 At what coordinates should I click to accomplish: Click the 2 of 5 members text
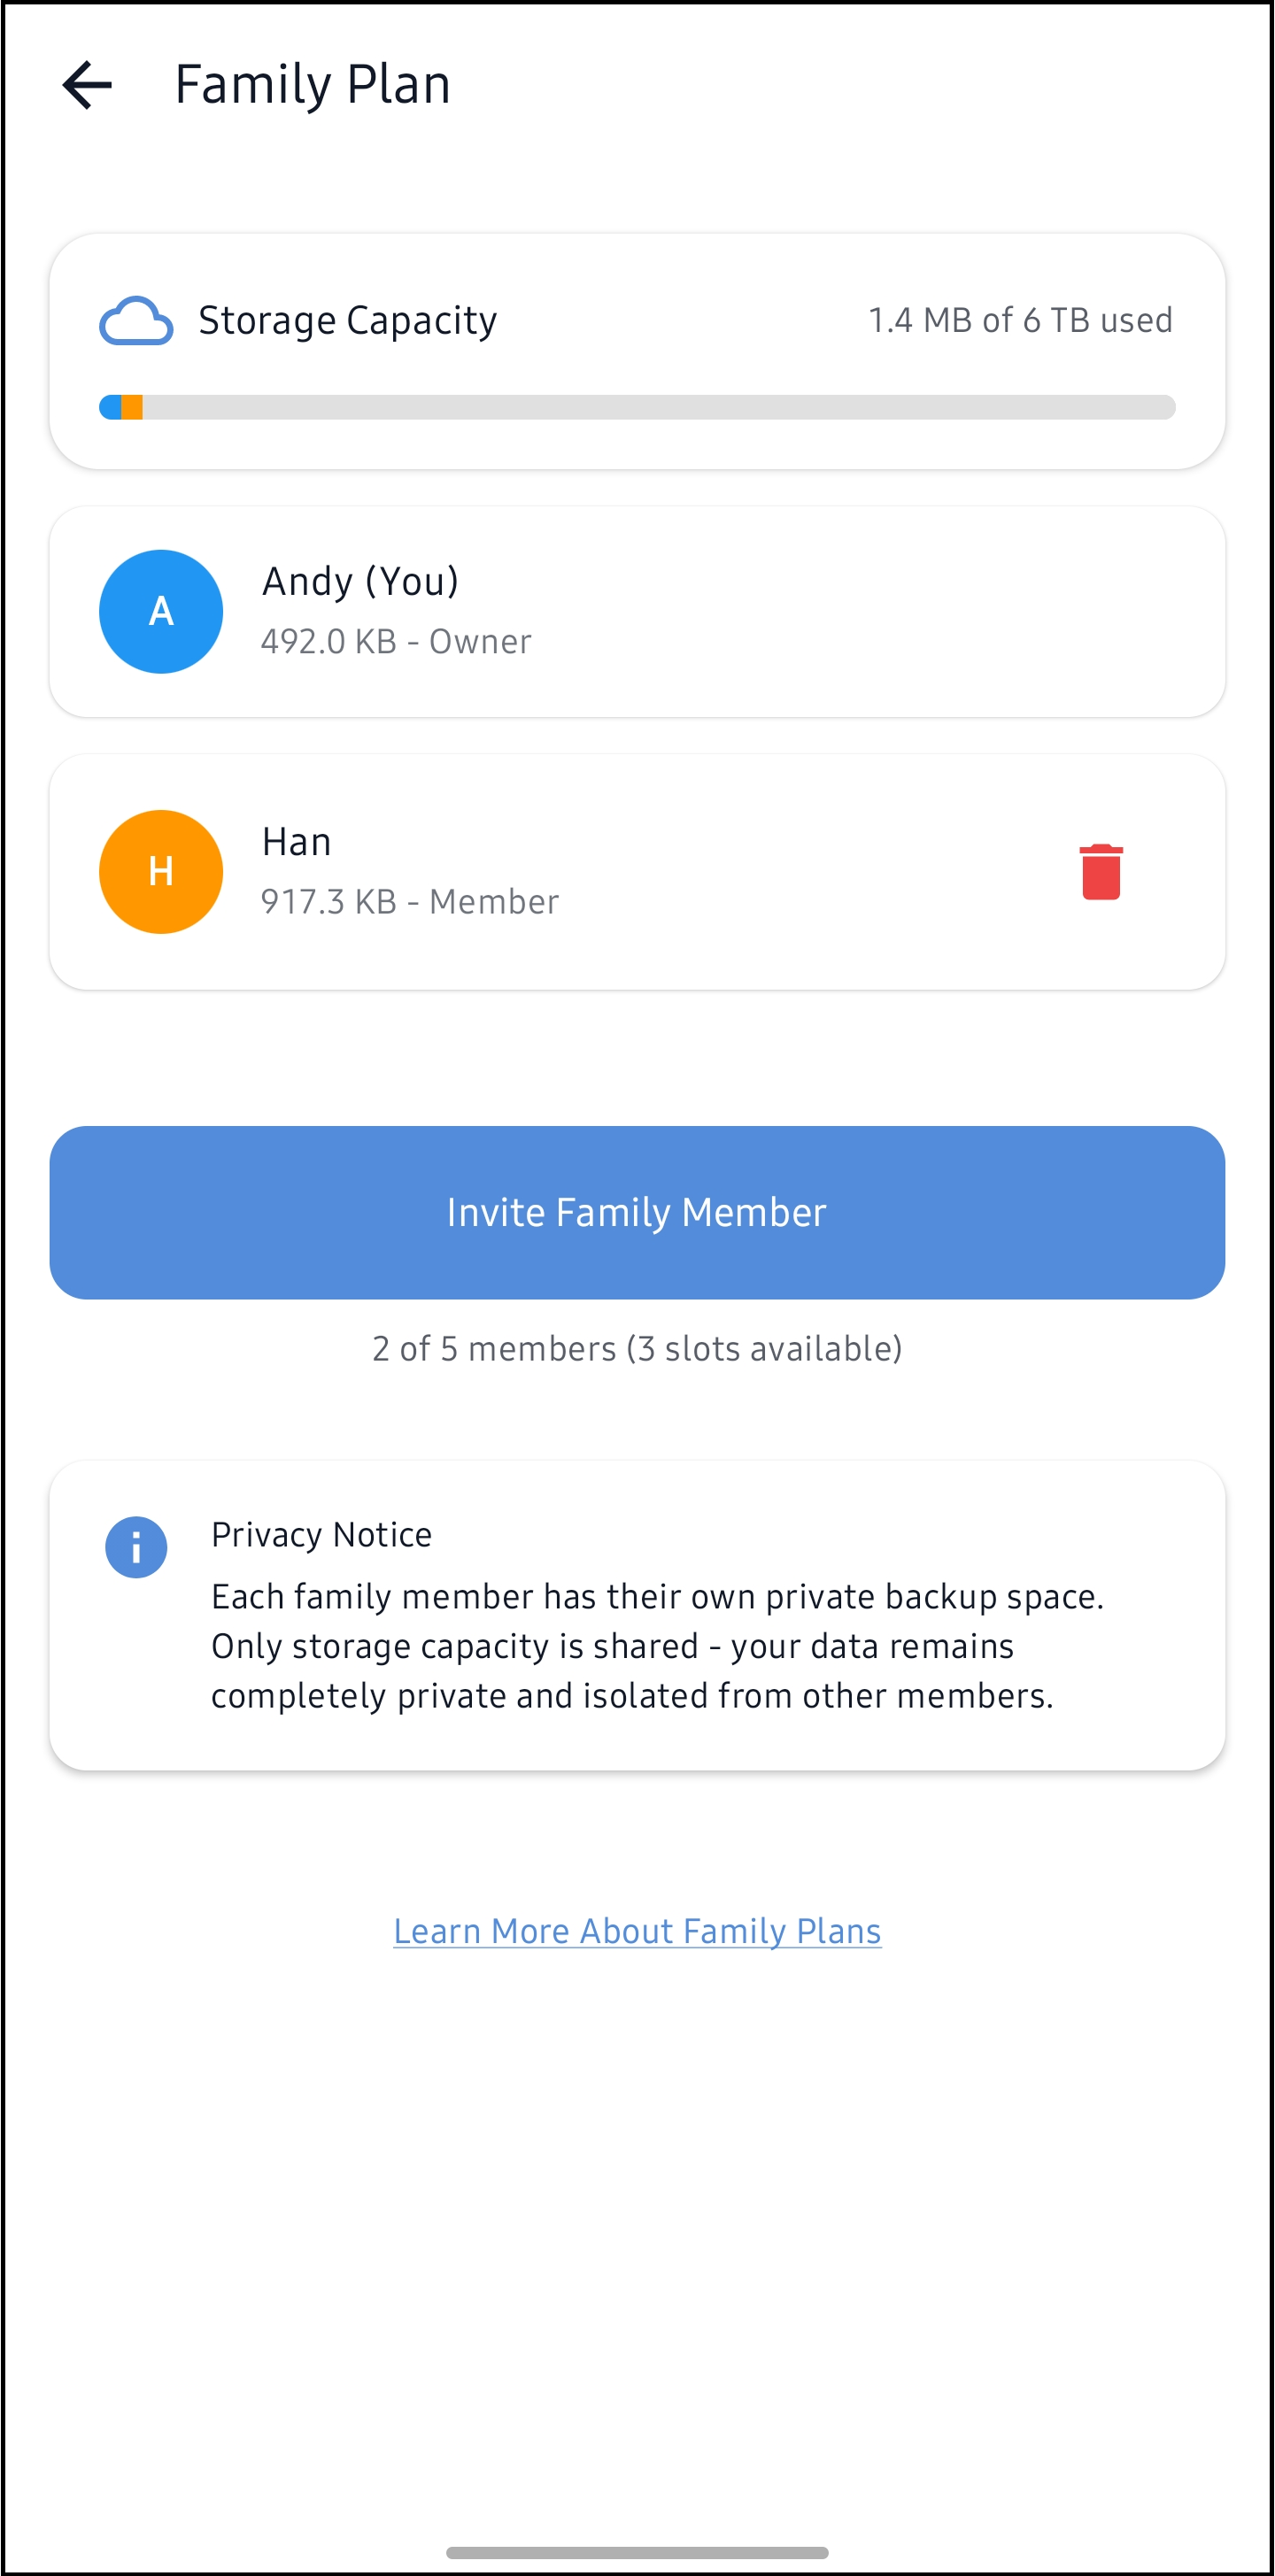[x=637, y=1348]
